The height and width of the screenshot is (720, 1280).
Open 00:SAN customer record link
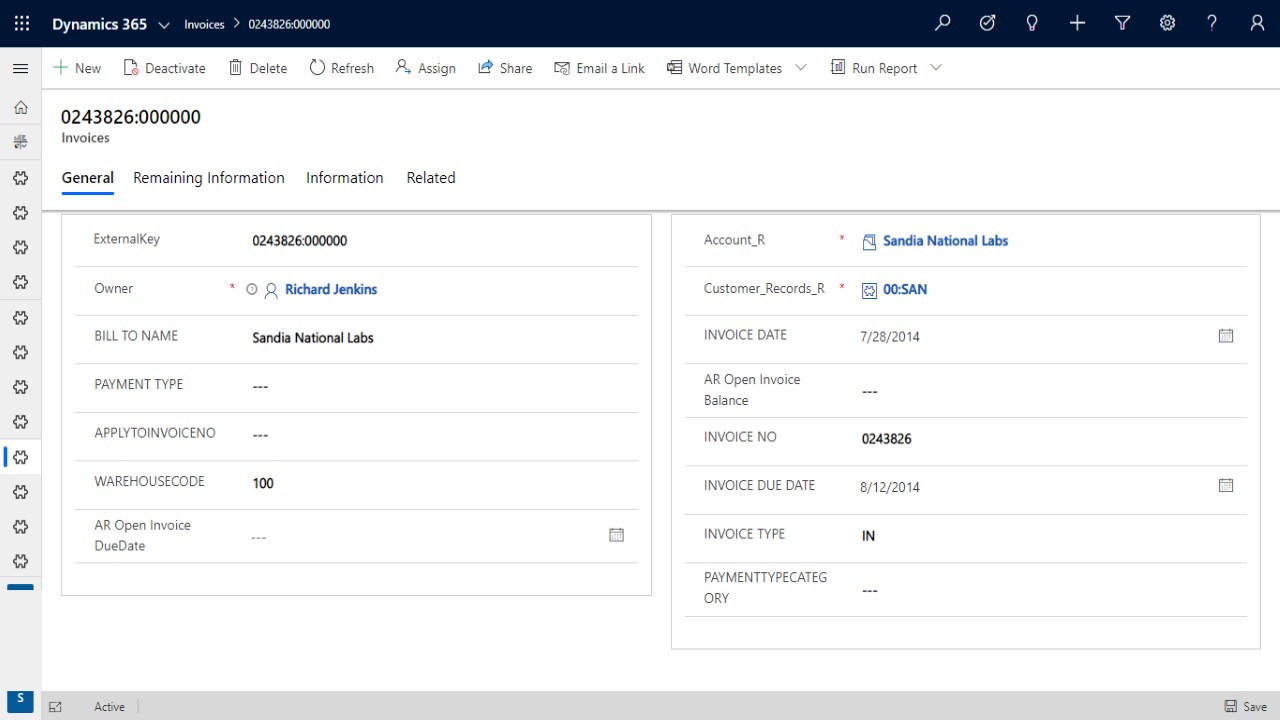pyautogui.click(x=905, y=289)
